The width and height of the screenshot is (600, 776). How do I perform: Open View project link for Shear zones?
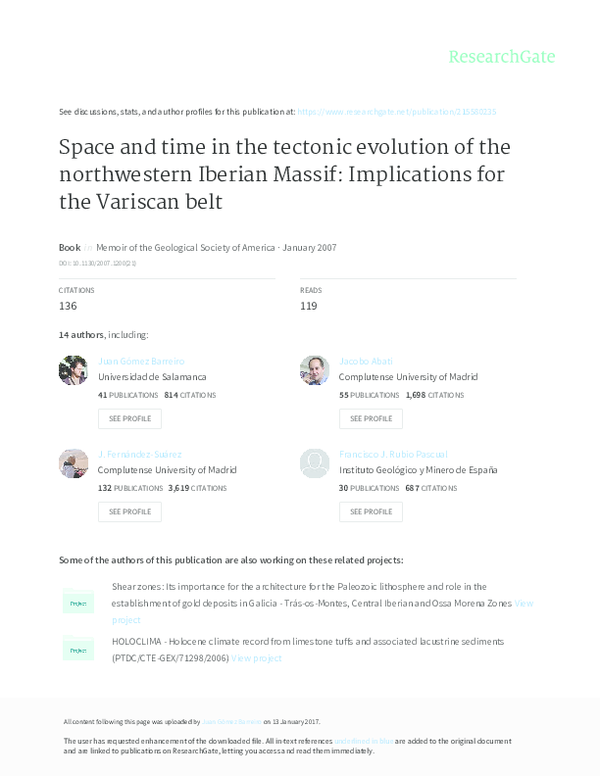524,604
